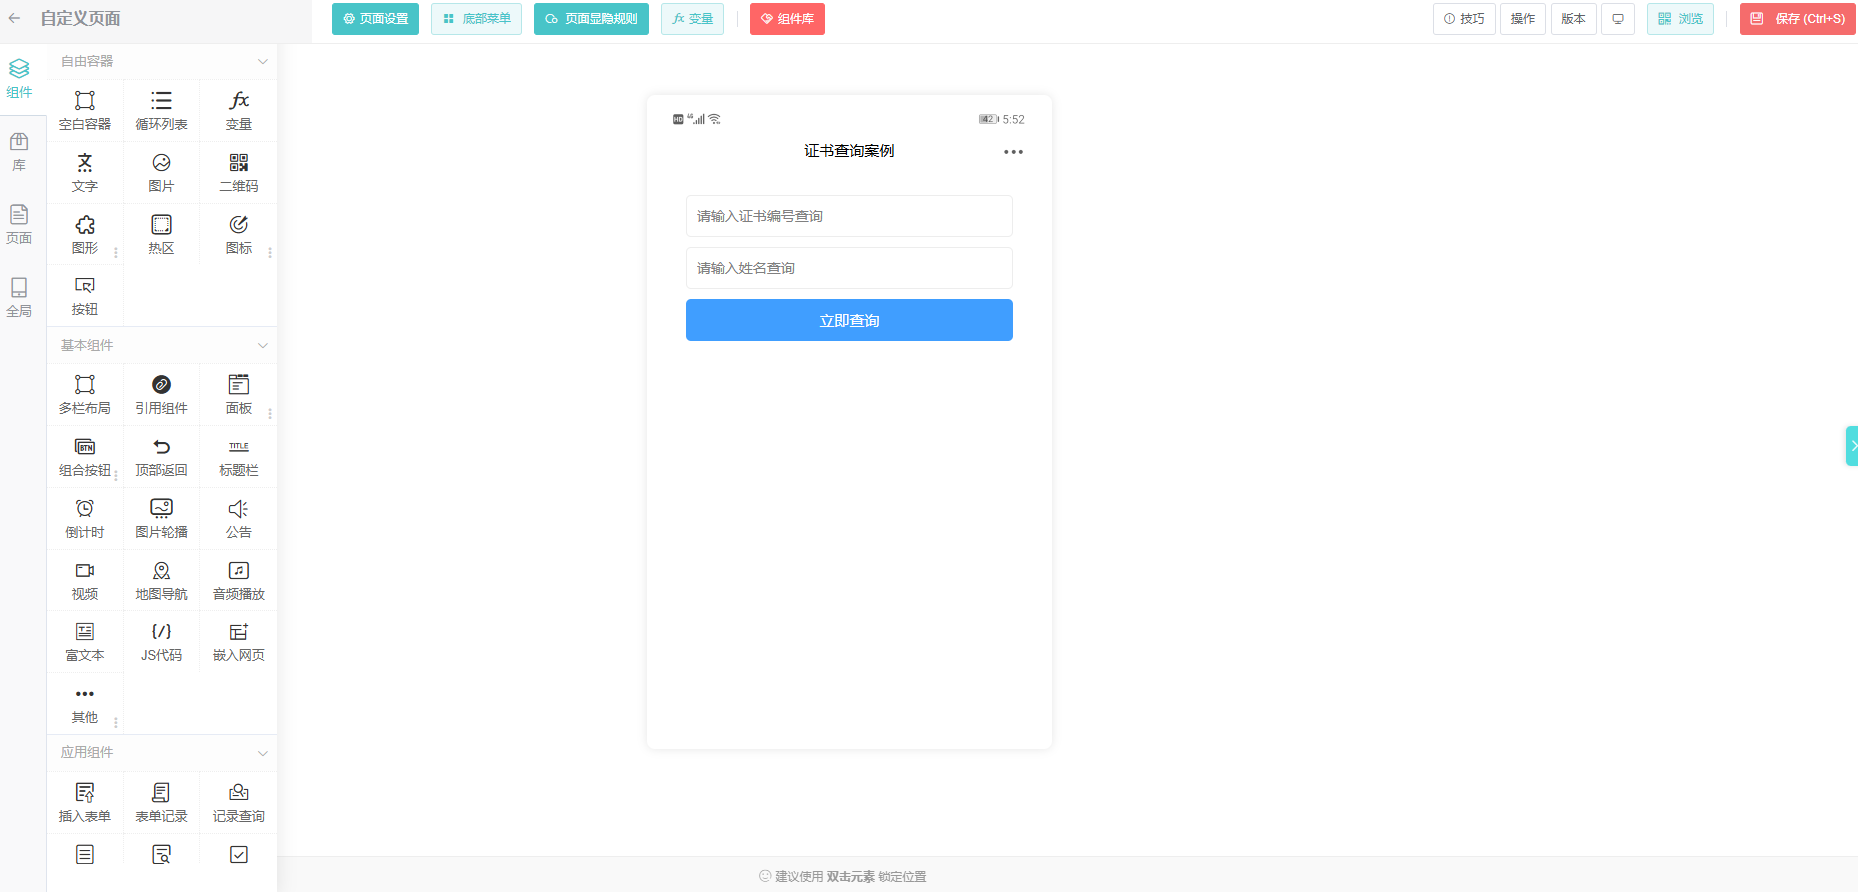Add a 倒计时 countdown component

pos(85,519)
